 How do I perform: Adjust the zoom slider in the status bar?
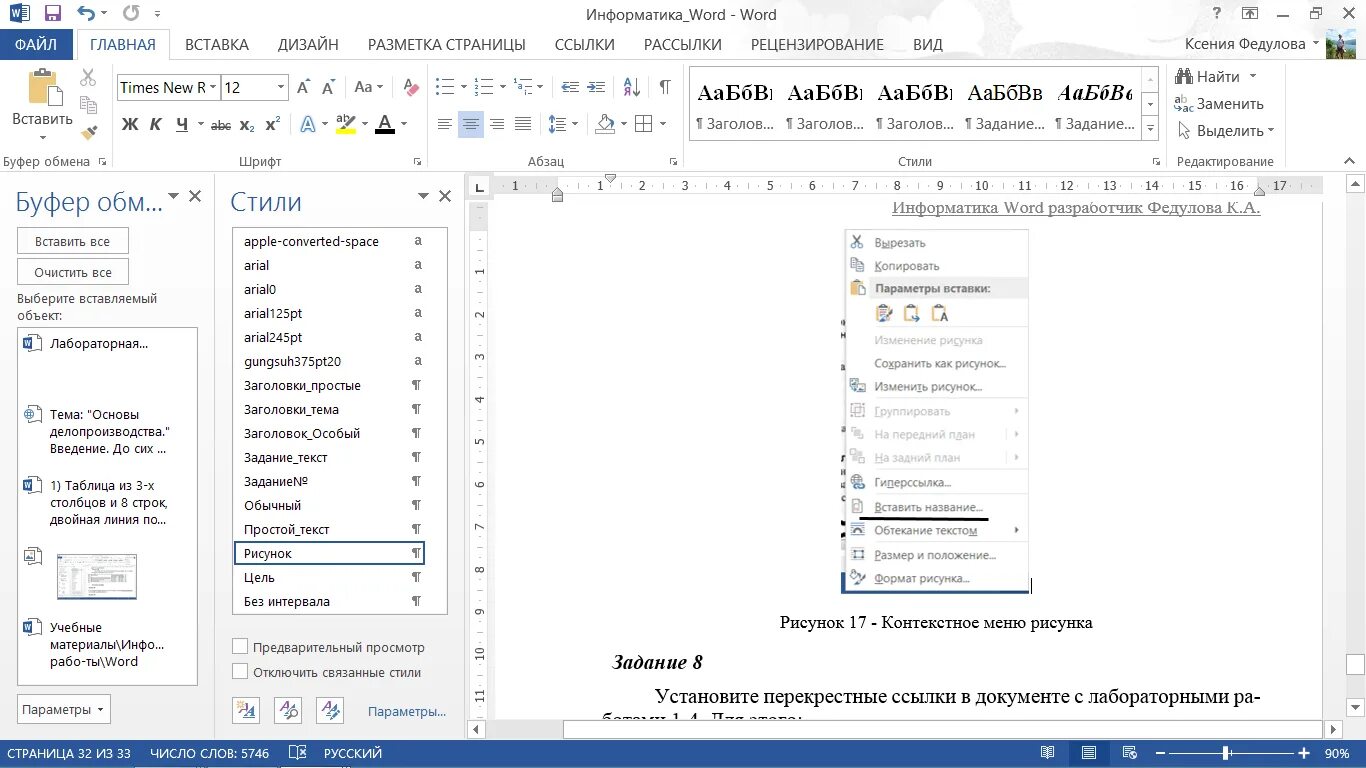[1226, 753]
